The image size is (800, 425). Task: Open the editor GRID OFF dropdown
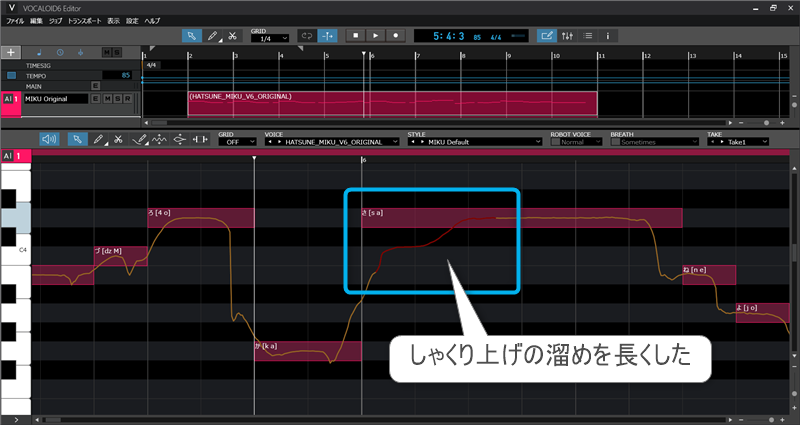237,142
